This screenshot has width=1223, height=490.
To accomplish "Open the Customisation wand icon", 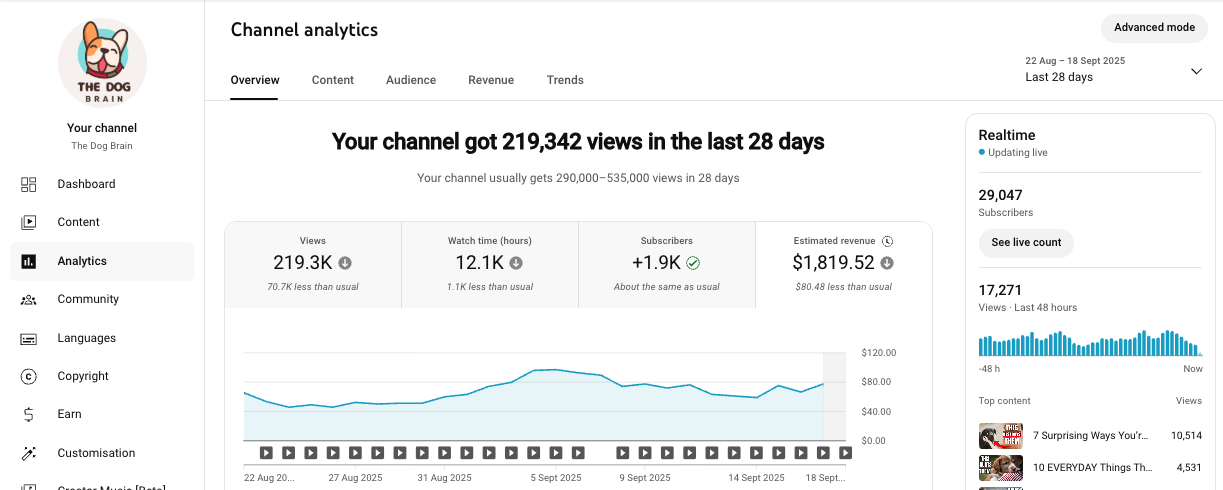I will [x=29, y=453].
